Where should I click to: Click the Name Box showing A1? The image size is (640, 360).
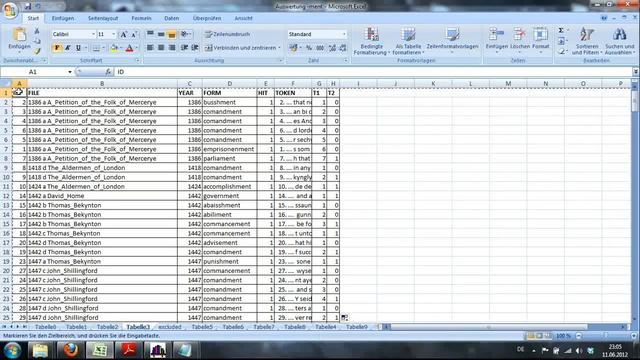click(36, 72)
